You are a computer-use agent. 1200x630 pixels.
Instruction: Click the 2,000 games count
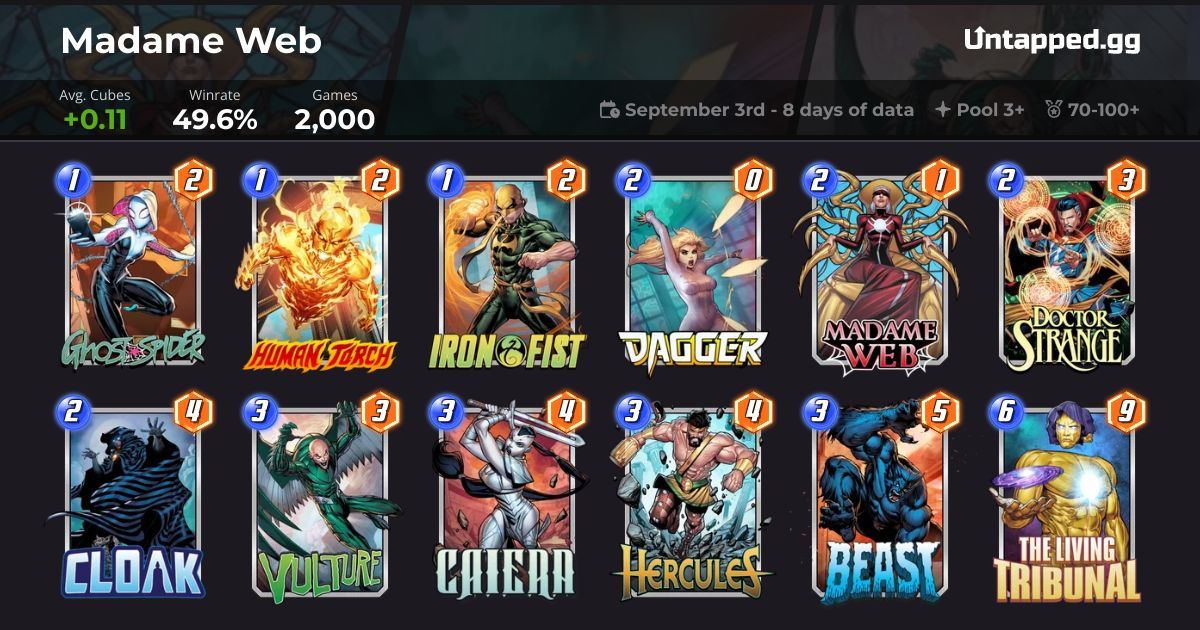point(334,120)
